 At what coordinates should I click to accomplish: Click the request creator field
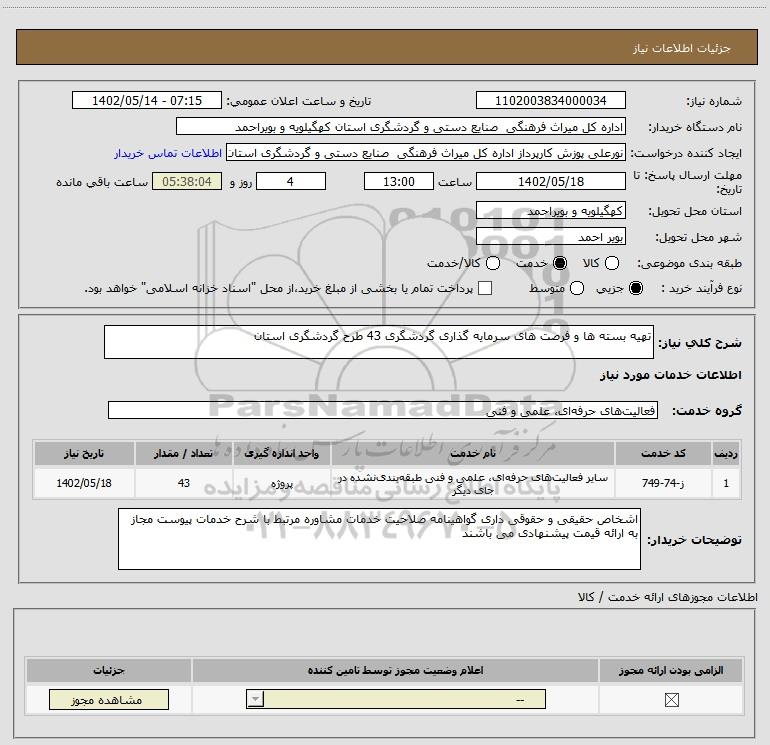click(426, 153)
